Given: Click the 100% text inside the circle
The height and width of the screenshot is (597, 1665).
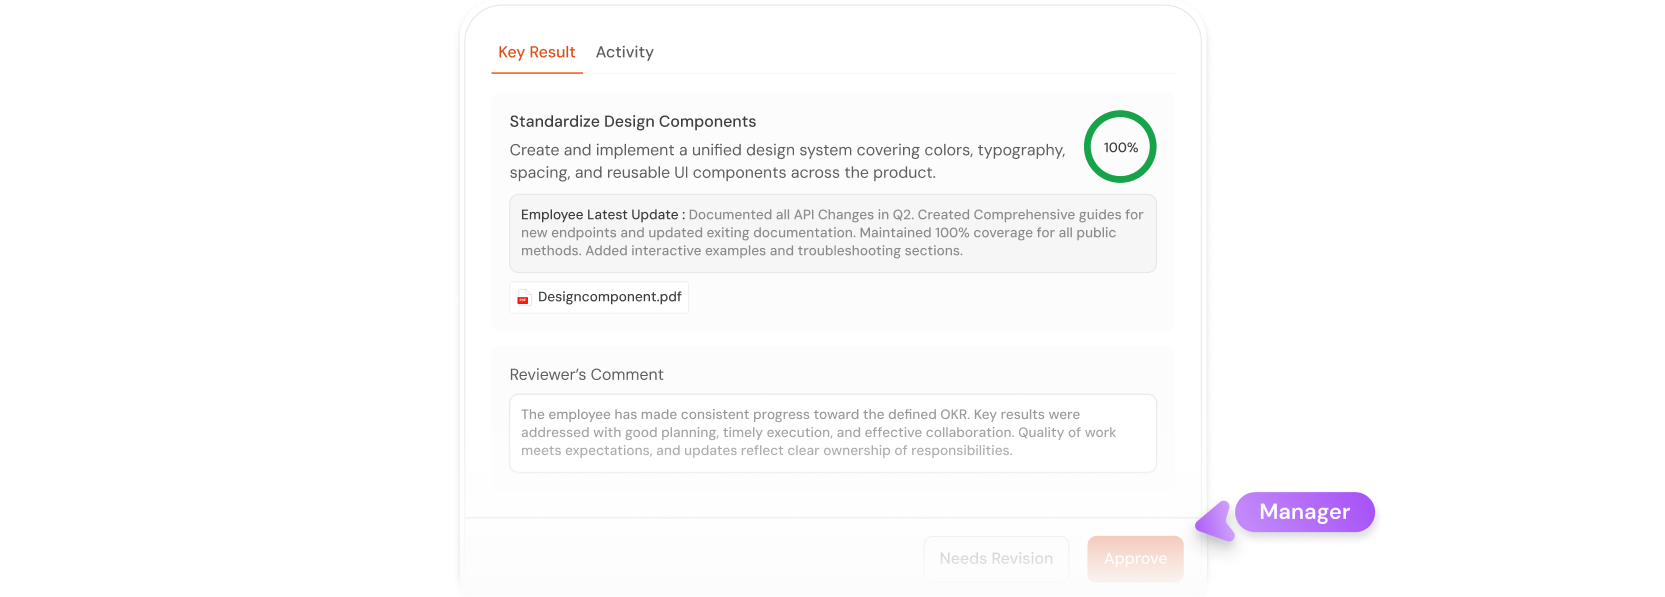Looking at the screenshot, I should [1119, 147].
